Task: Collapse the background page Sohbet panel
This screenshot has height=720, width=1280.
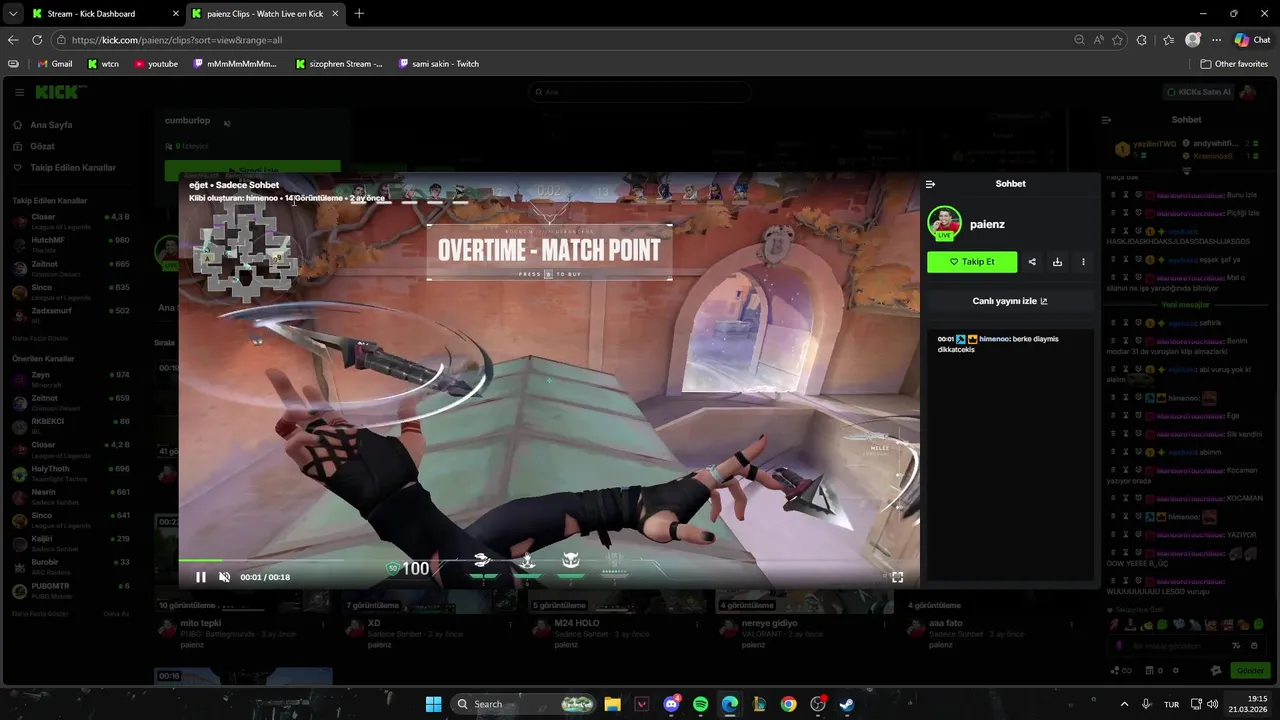Action: point(1106,120)
